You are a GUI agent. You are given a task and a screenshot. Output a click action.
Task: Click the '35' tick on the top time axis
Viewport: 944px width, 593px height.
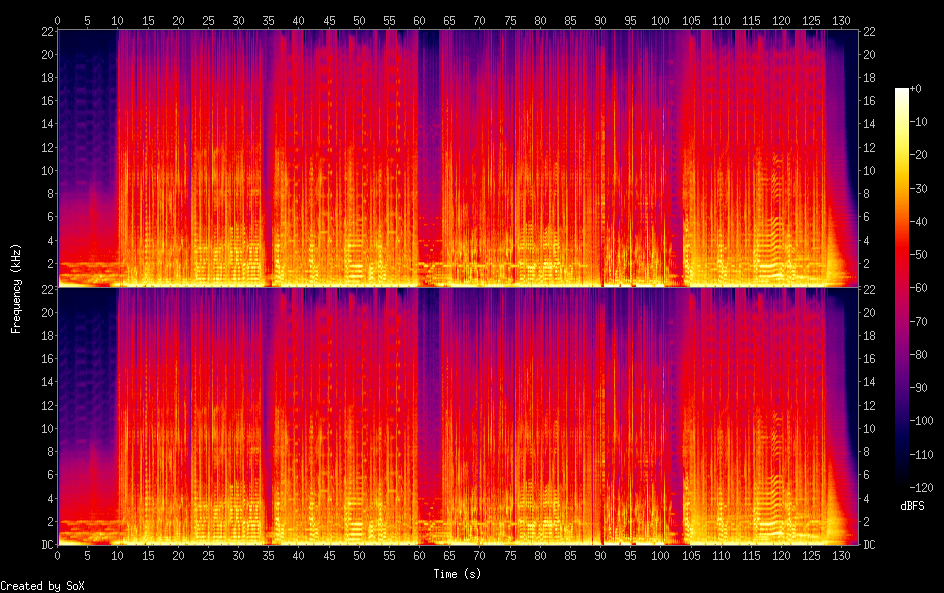[269, 20]
